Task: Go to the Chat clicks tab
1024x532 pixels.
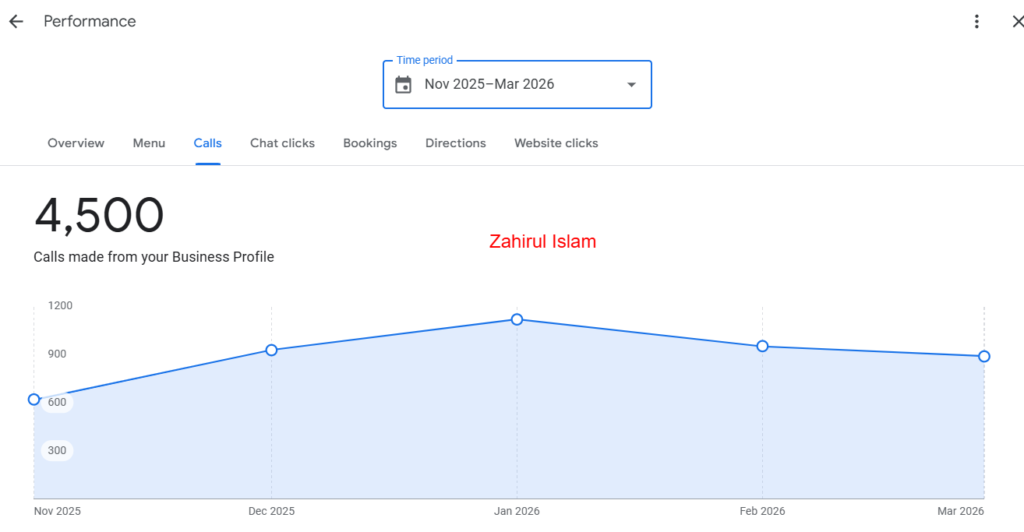Action: click(x=282, y=143)
